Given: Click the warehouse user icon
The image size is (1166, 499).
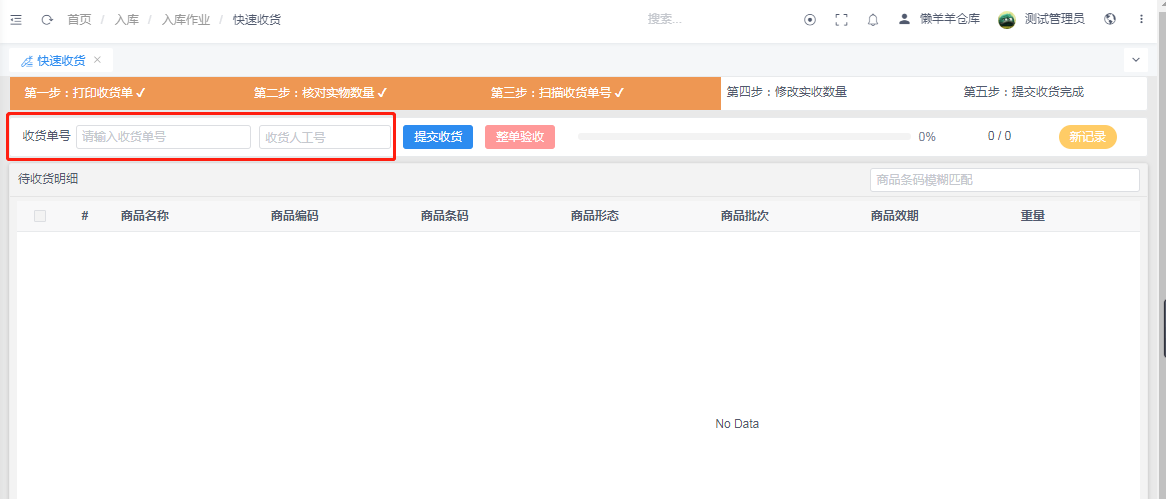Looking at the screenshot, I should point(904,19).
